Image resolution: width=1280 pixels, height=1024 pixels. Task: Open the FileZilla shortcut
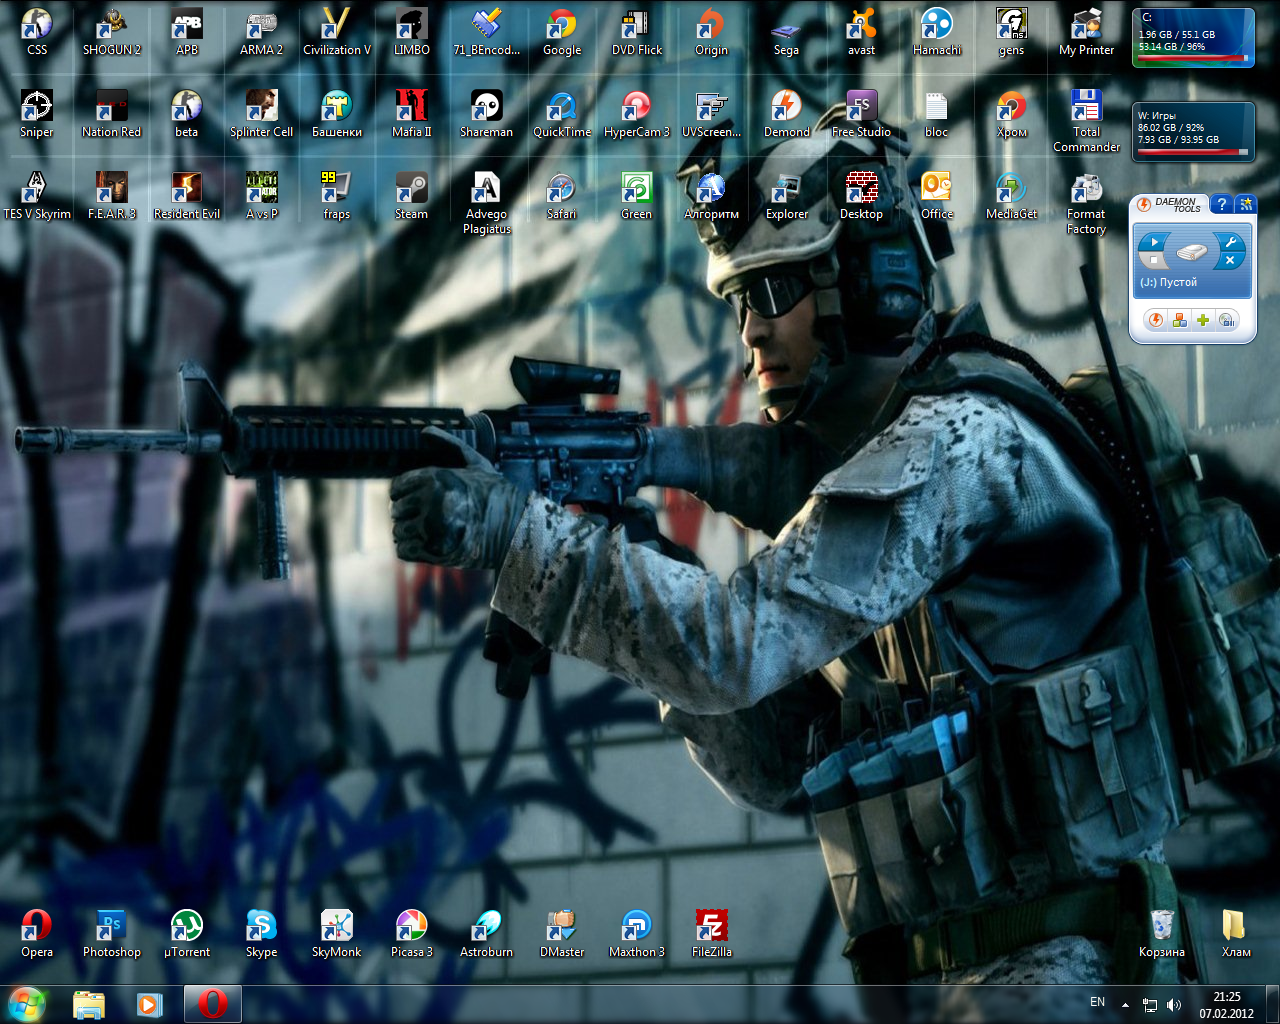(712, 934)
